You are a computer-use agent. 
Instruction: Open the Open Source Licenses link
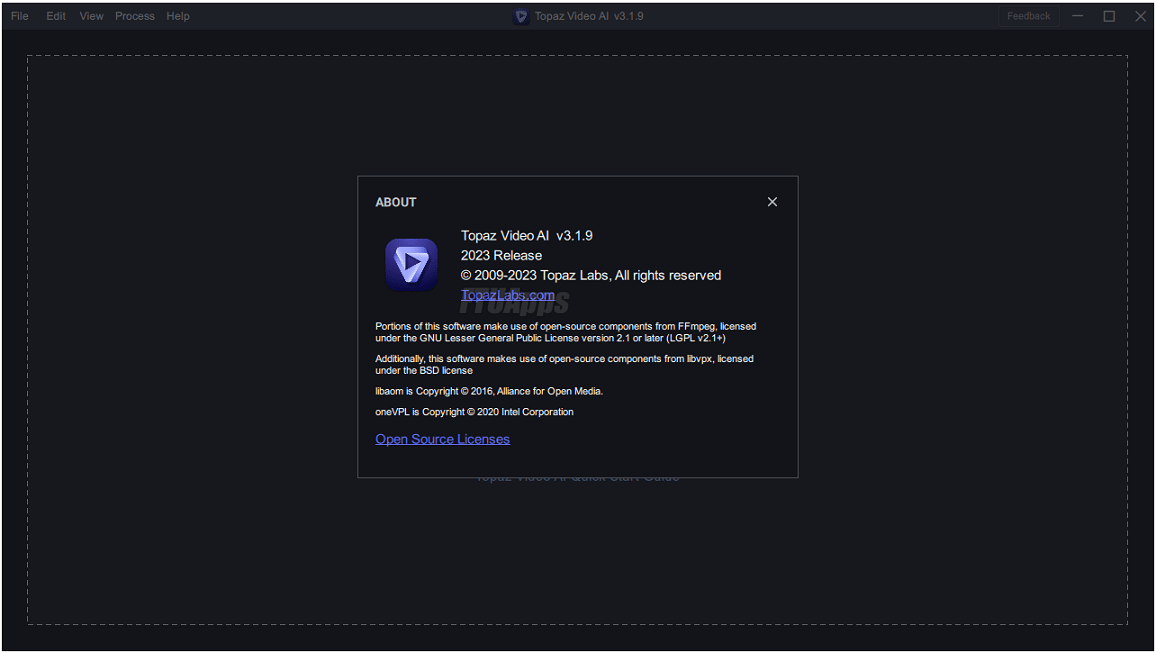(x=442, y=439)
